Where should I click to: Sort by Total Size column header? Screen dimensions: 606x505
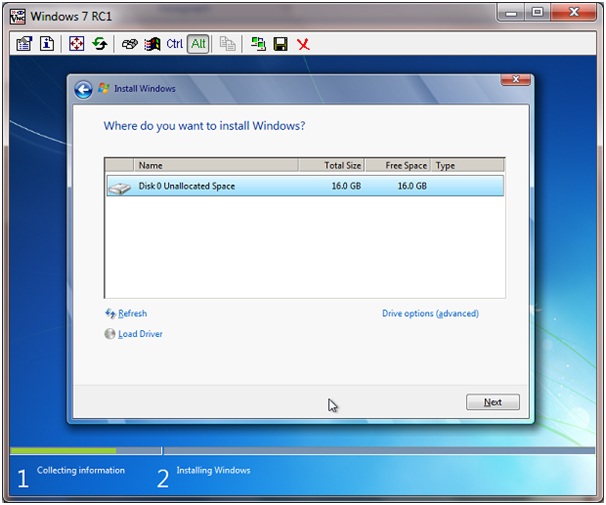[331, 165]
